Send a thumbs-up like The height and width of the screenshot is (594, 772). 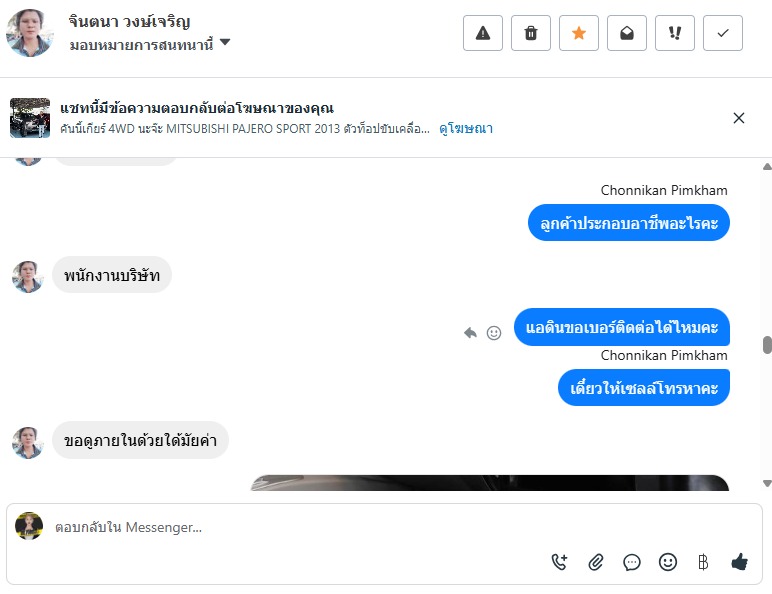740,561
